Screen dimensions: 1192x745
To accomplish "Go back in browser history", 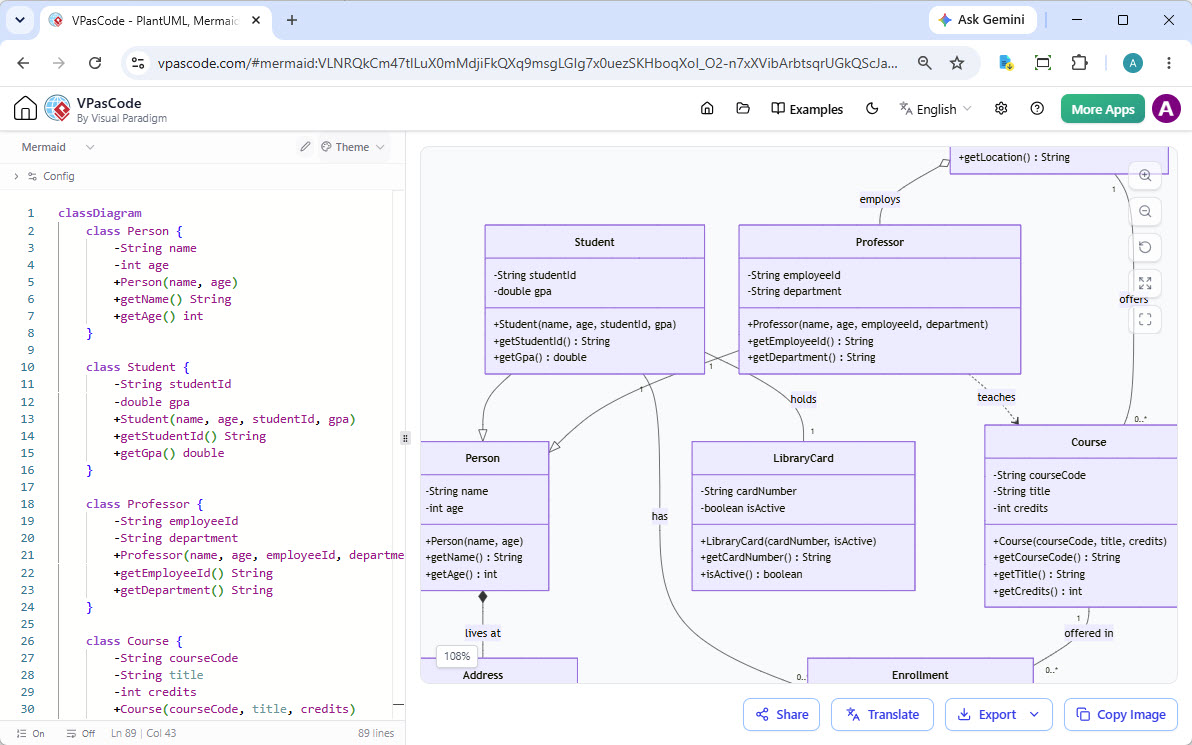I will pos(23,63).
